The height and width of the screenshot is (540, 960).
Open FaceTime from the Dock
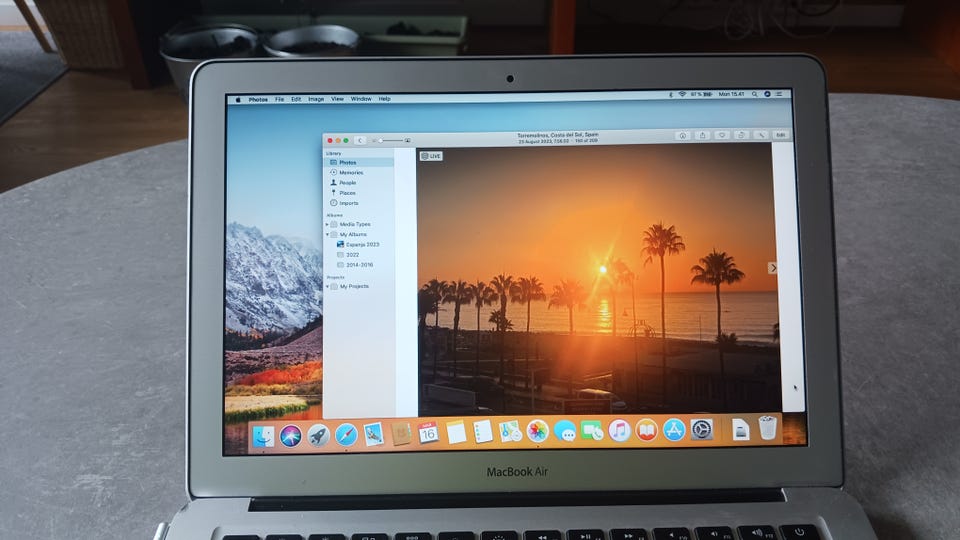point(592,430)
